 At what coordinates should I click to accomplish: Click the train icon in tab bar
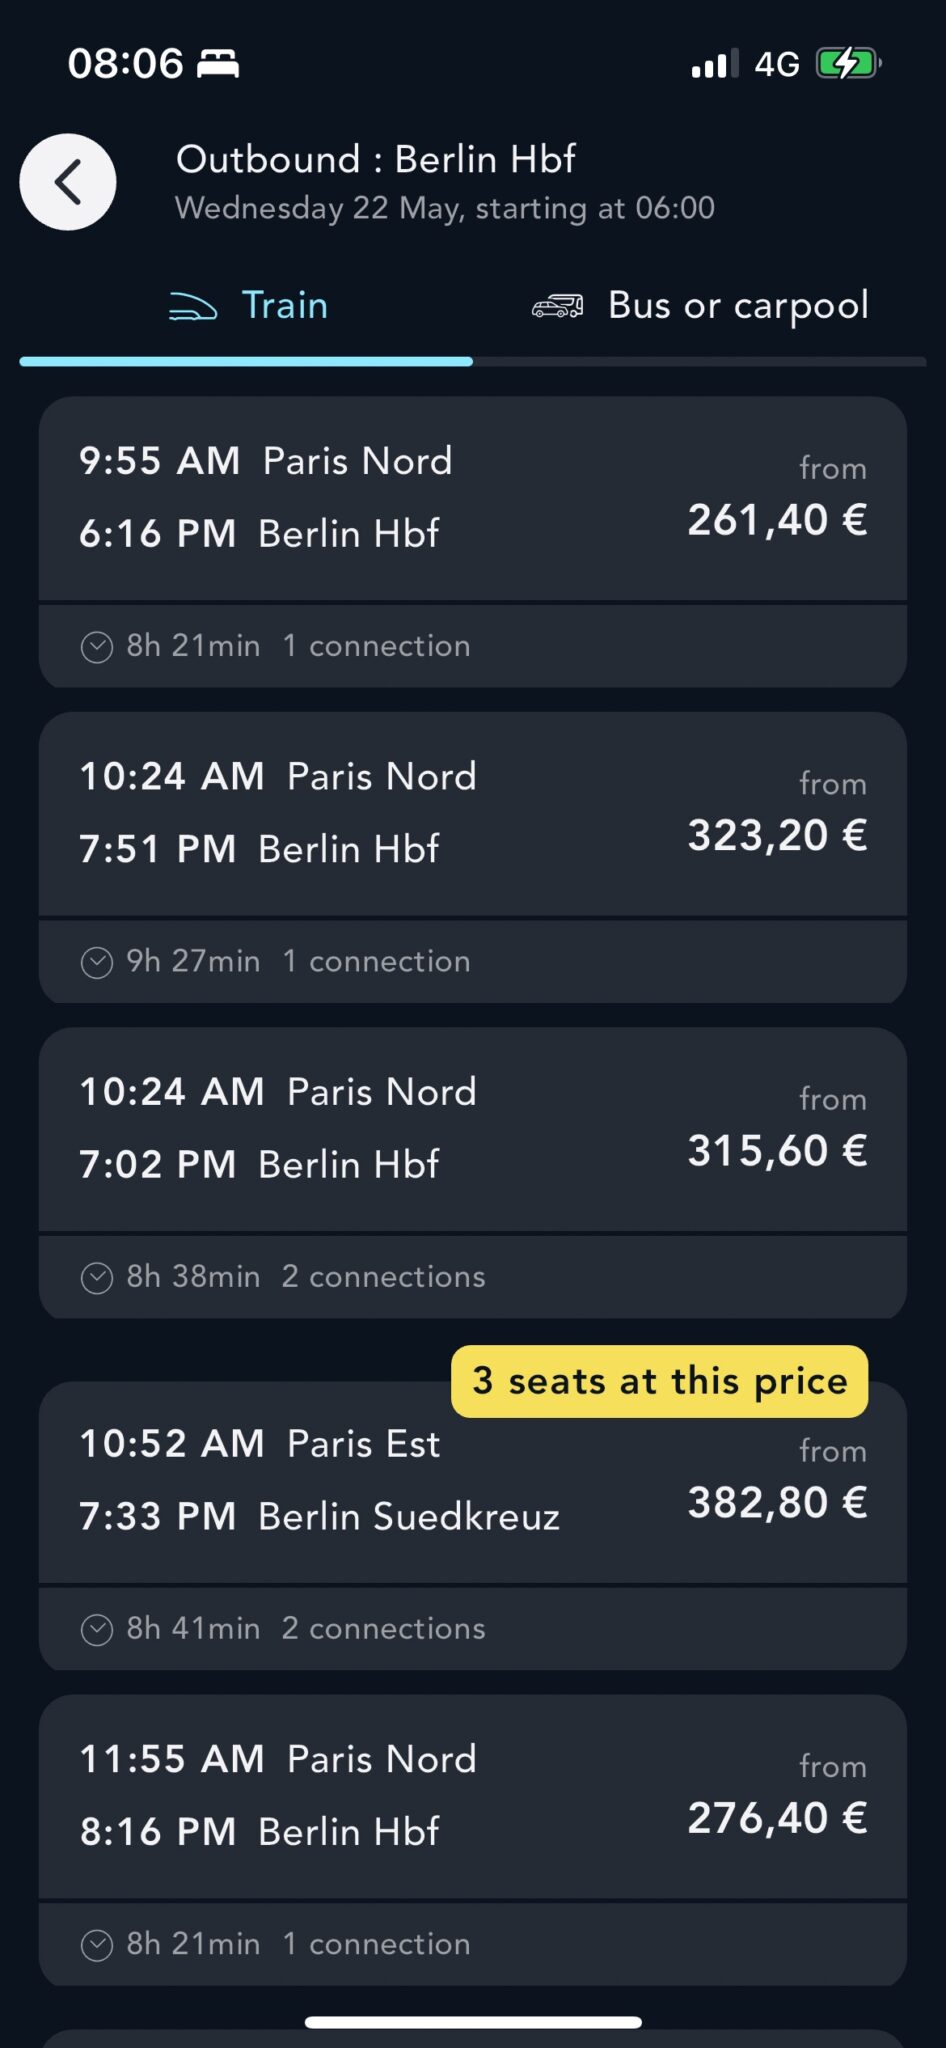coord(193,306)
